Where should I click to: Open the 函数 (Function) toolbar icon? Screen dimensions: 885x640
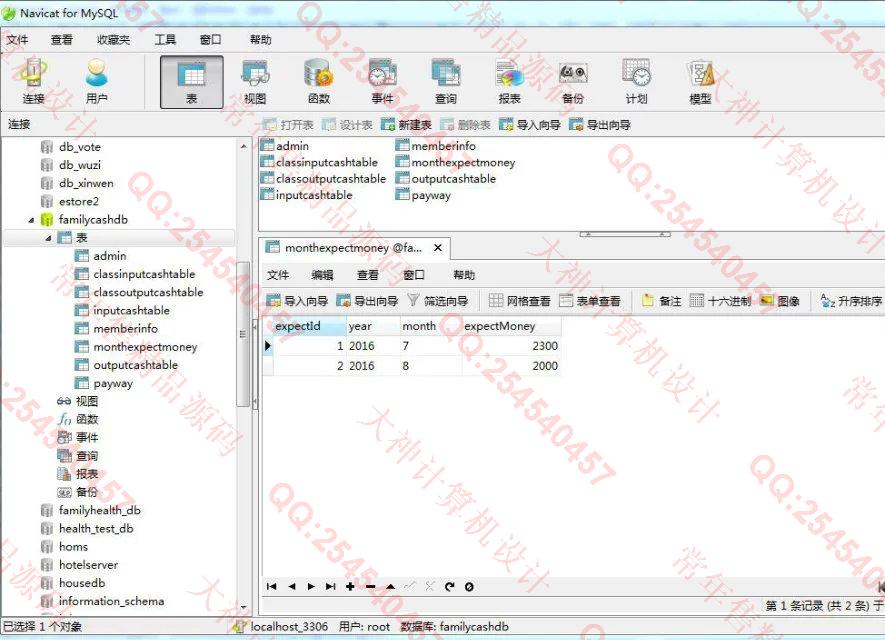319,82
